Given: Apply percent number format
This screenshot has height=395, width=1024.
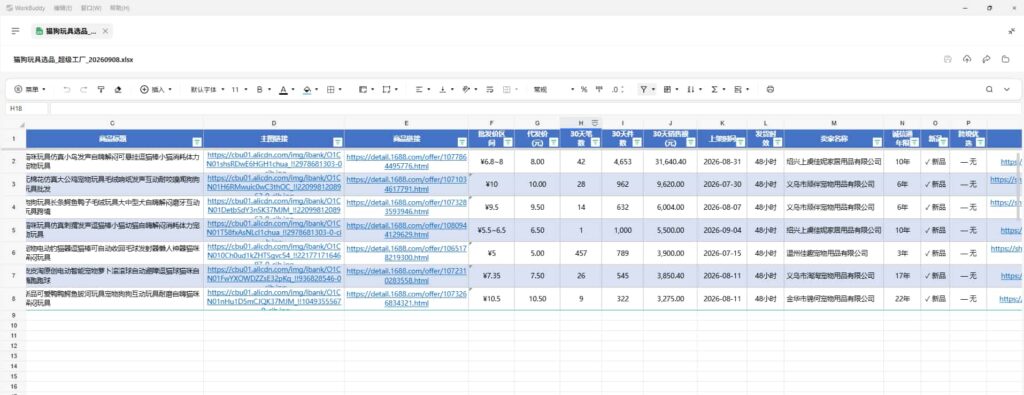Looking at the screenshot, I should tap(584, 89).
